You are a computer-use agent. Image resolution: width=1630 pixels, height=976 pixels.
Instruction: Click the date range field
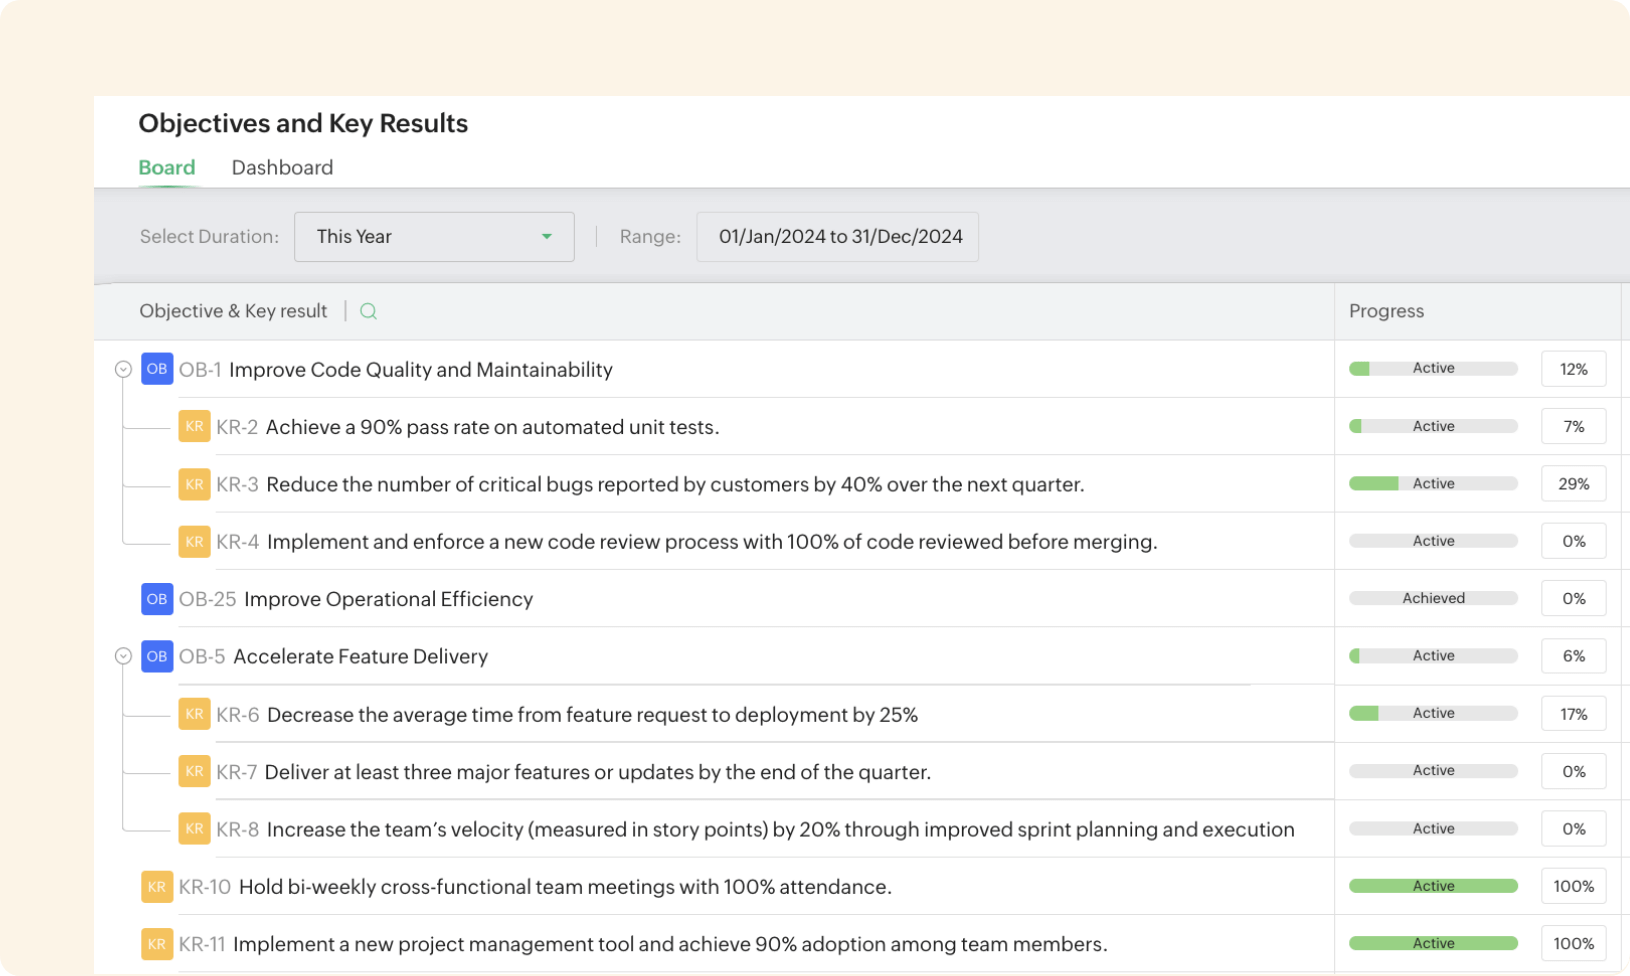(837, 237)
